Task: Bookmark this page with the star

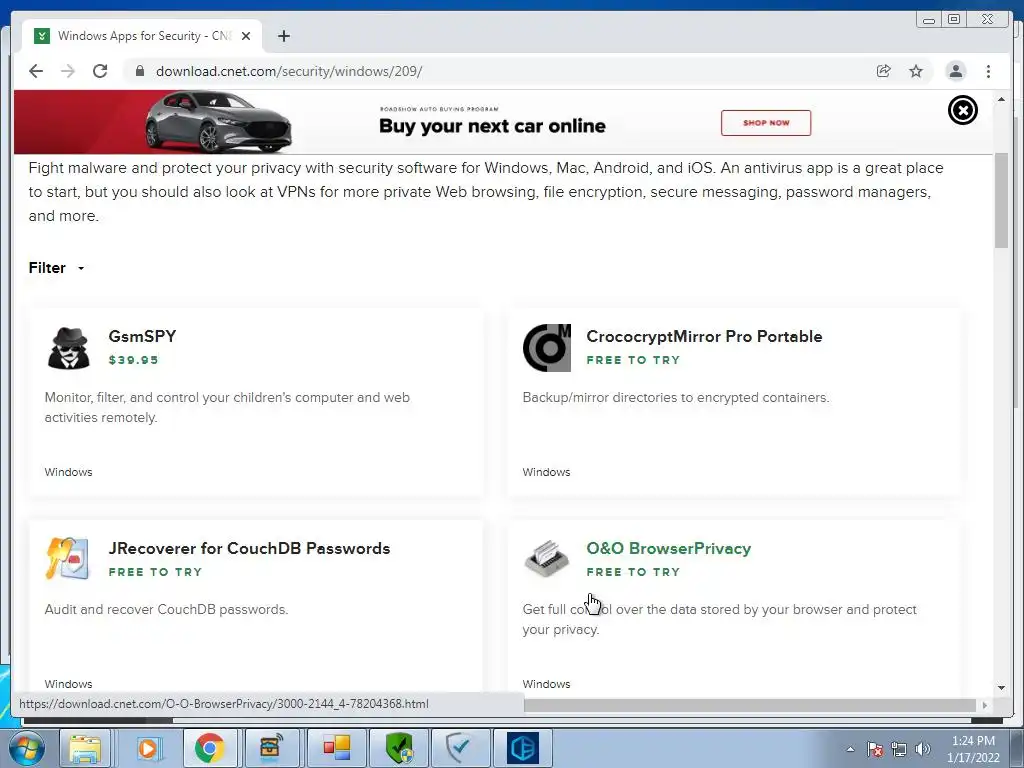Action: click(916, 71)
